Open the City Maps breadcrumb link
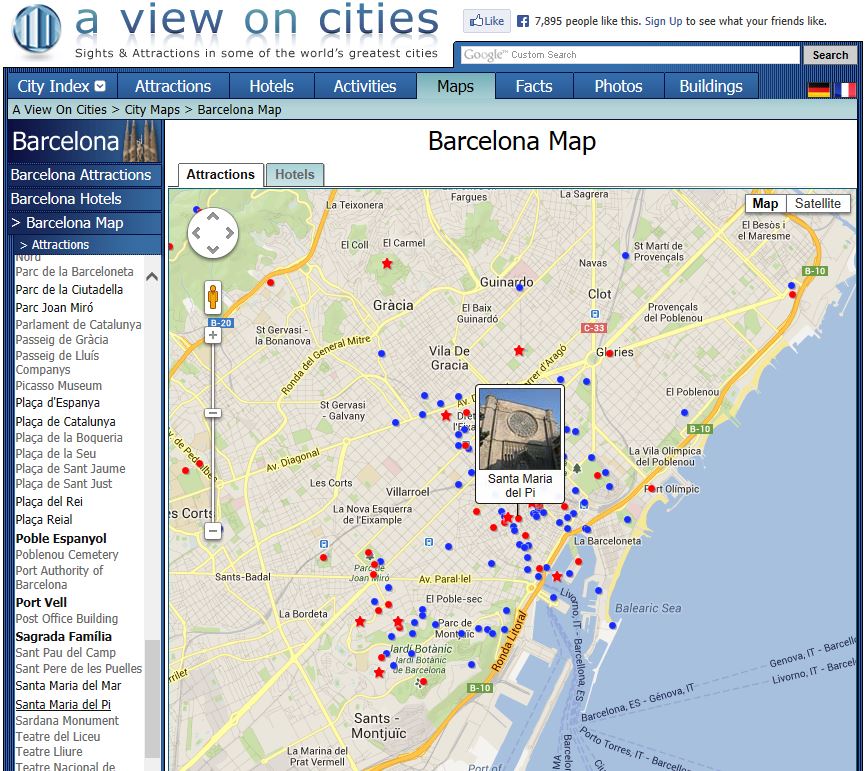The height and width of the screenshot is (771, 867). click(x=152, y=110)
